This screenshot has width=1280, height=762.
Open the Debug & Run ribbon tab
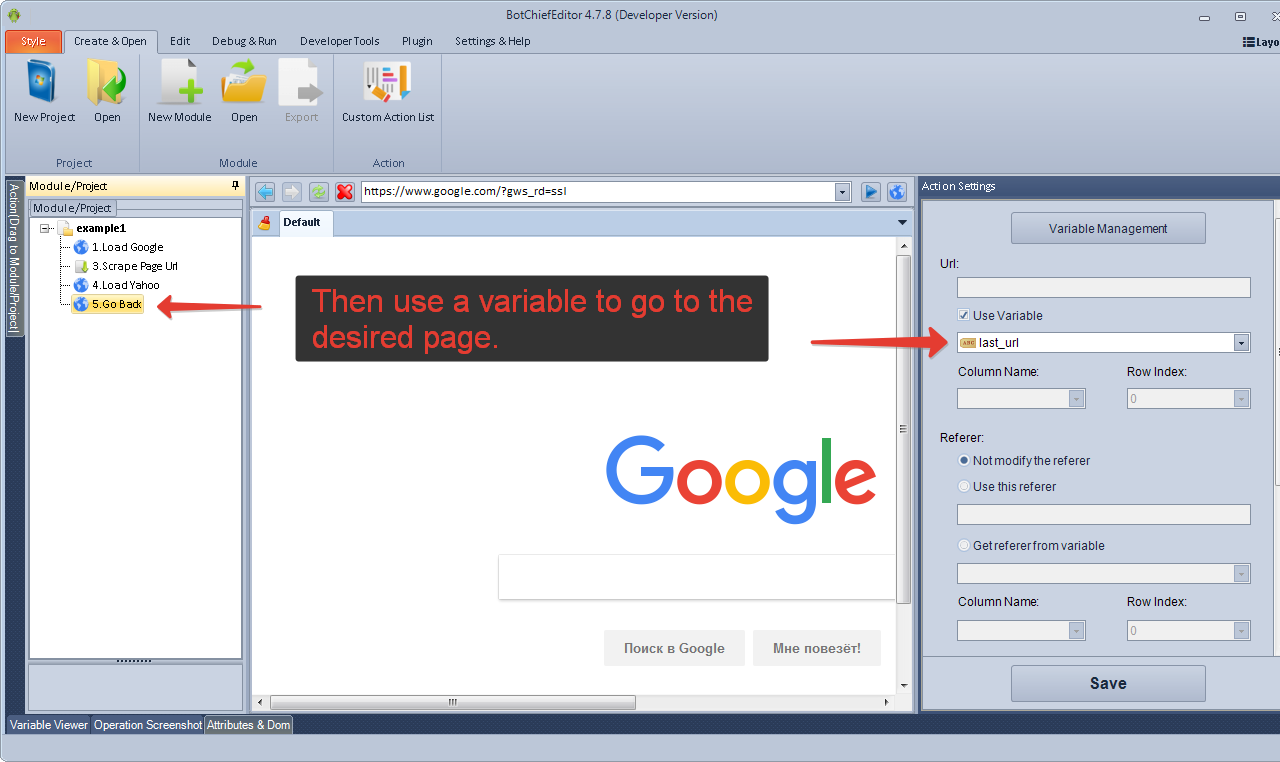coord(244,41)
